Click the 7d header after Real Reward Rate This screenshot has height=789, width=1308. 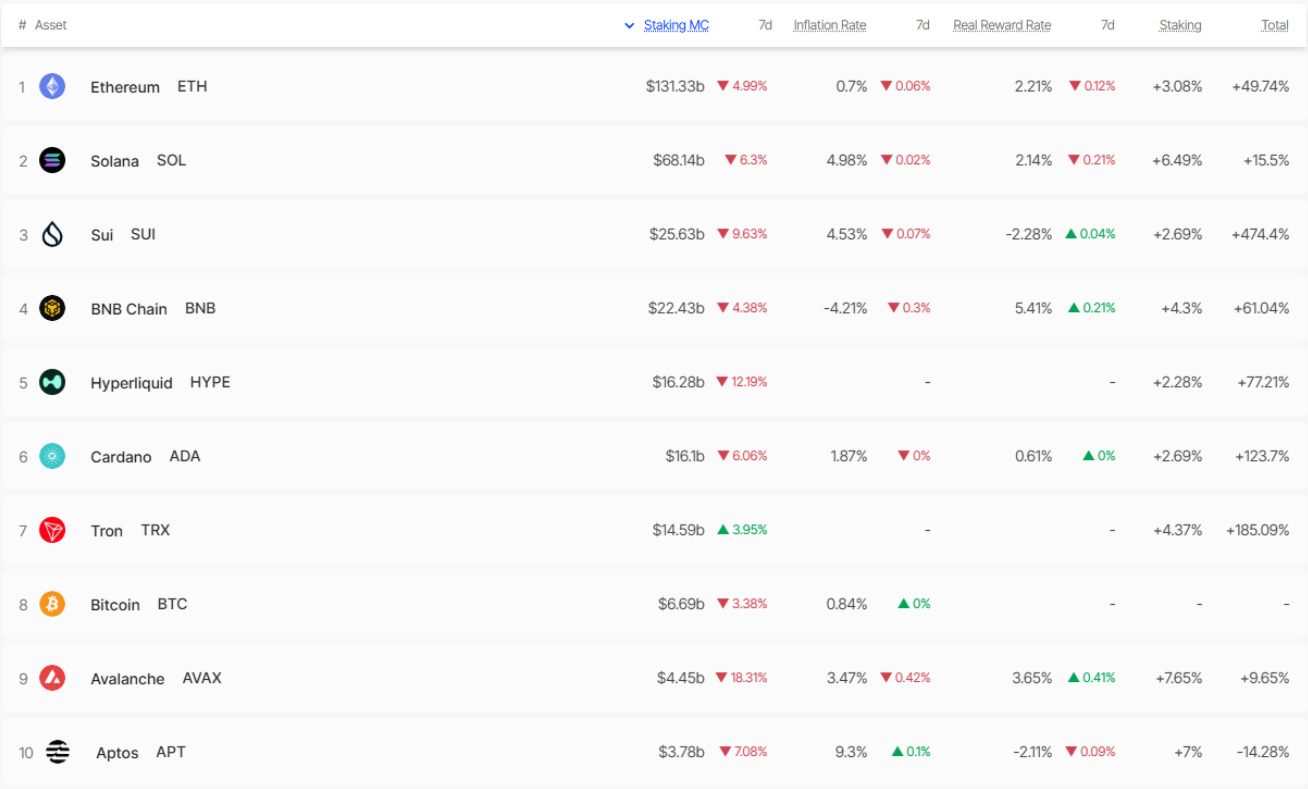(x=1107, y=25)
